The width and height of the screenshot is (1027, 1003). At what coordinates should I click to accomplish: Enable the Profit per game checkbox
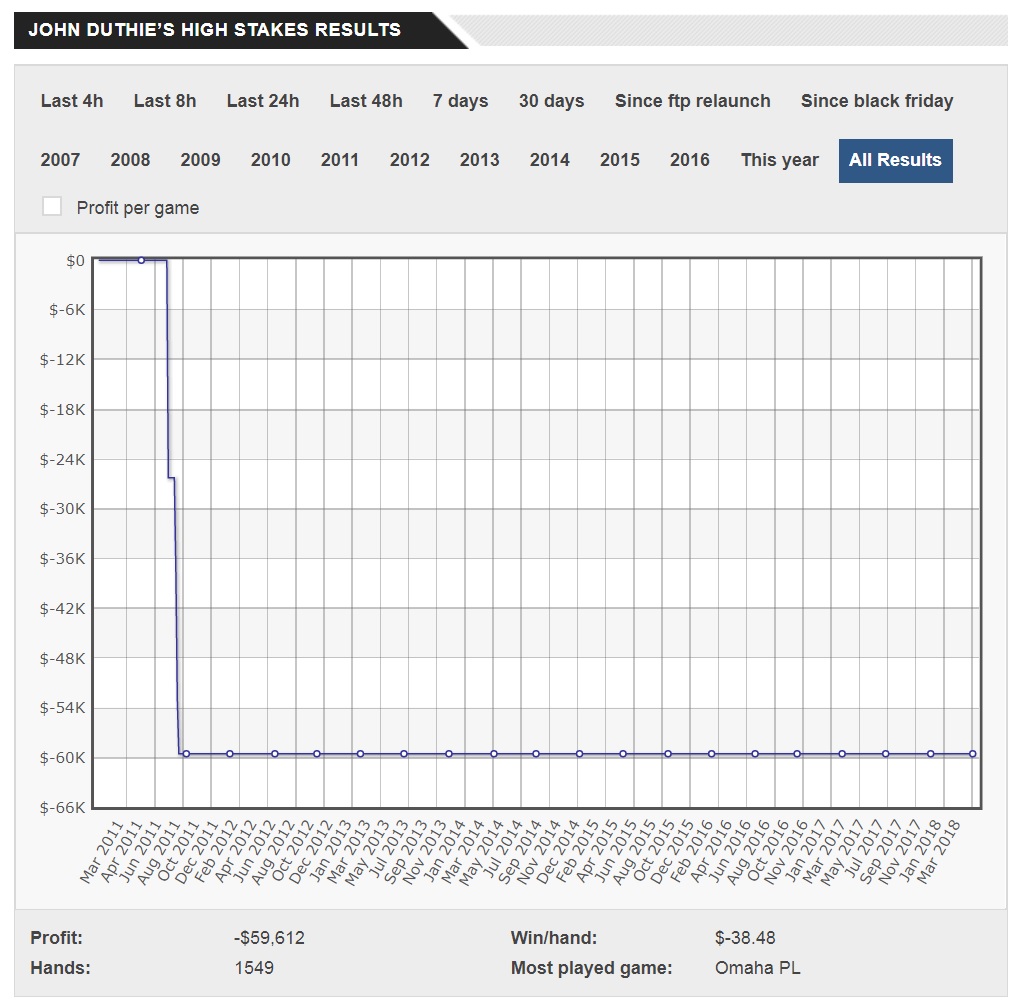pos(52,207)
